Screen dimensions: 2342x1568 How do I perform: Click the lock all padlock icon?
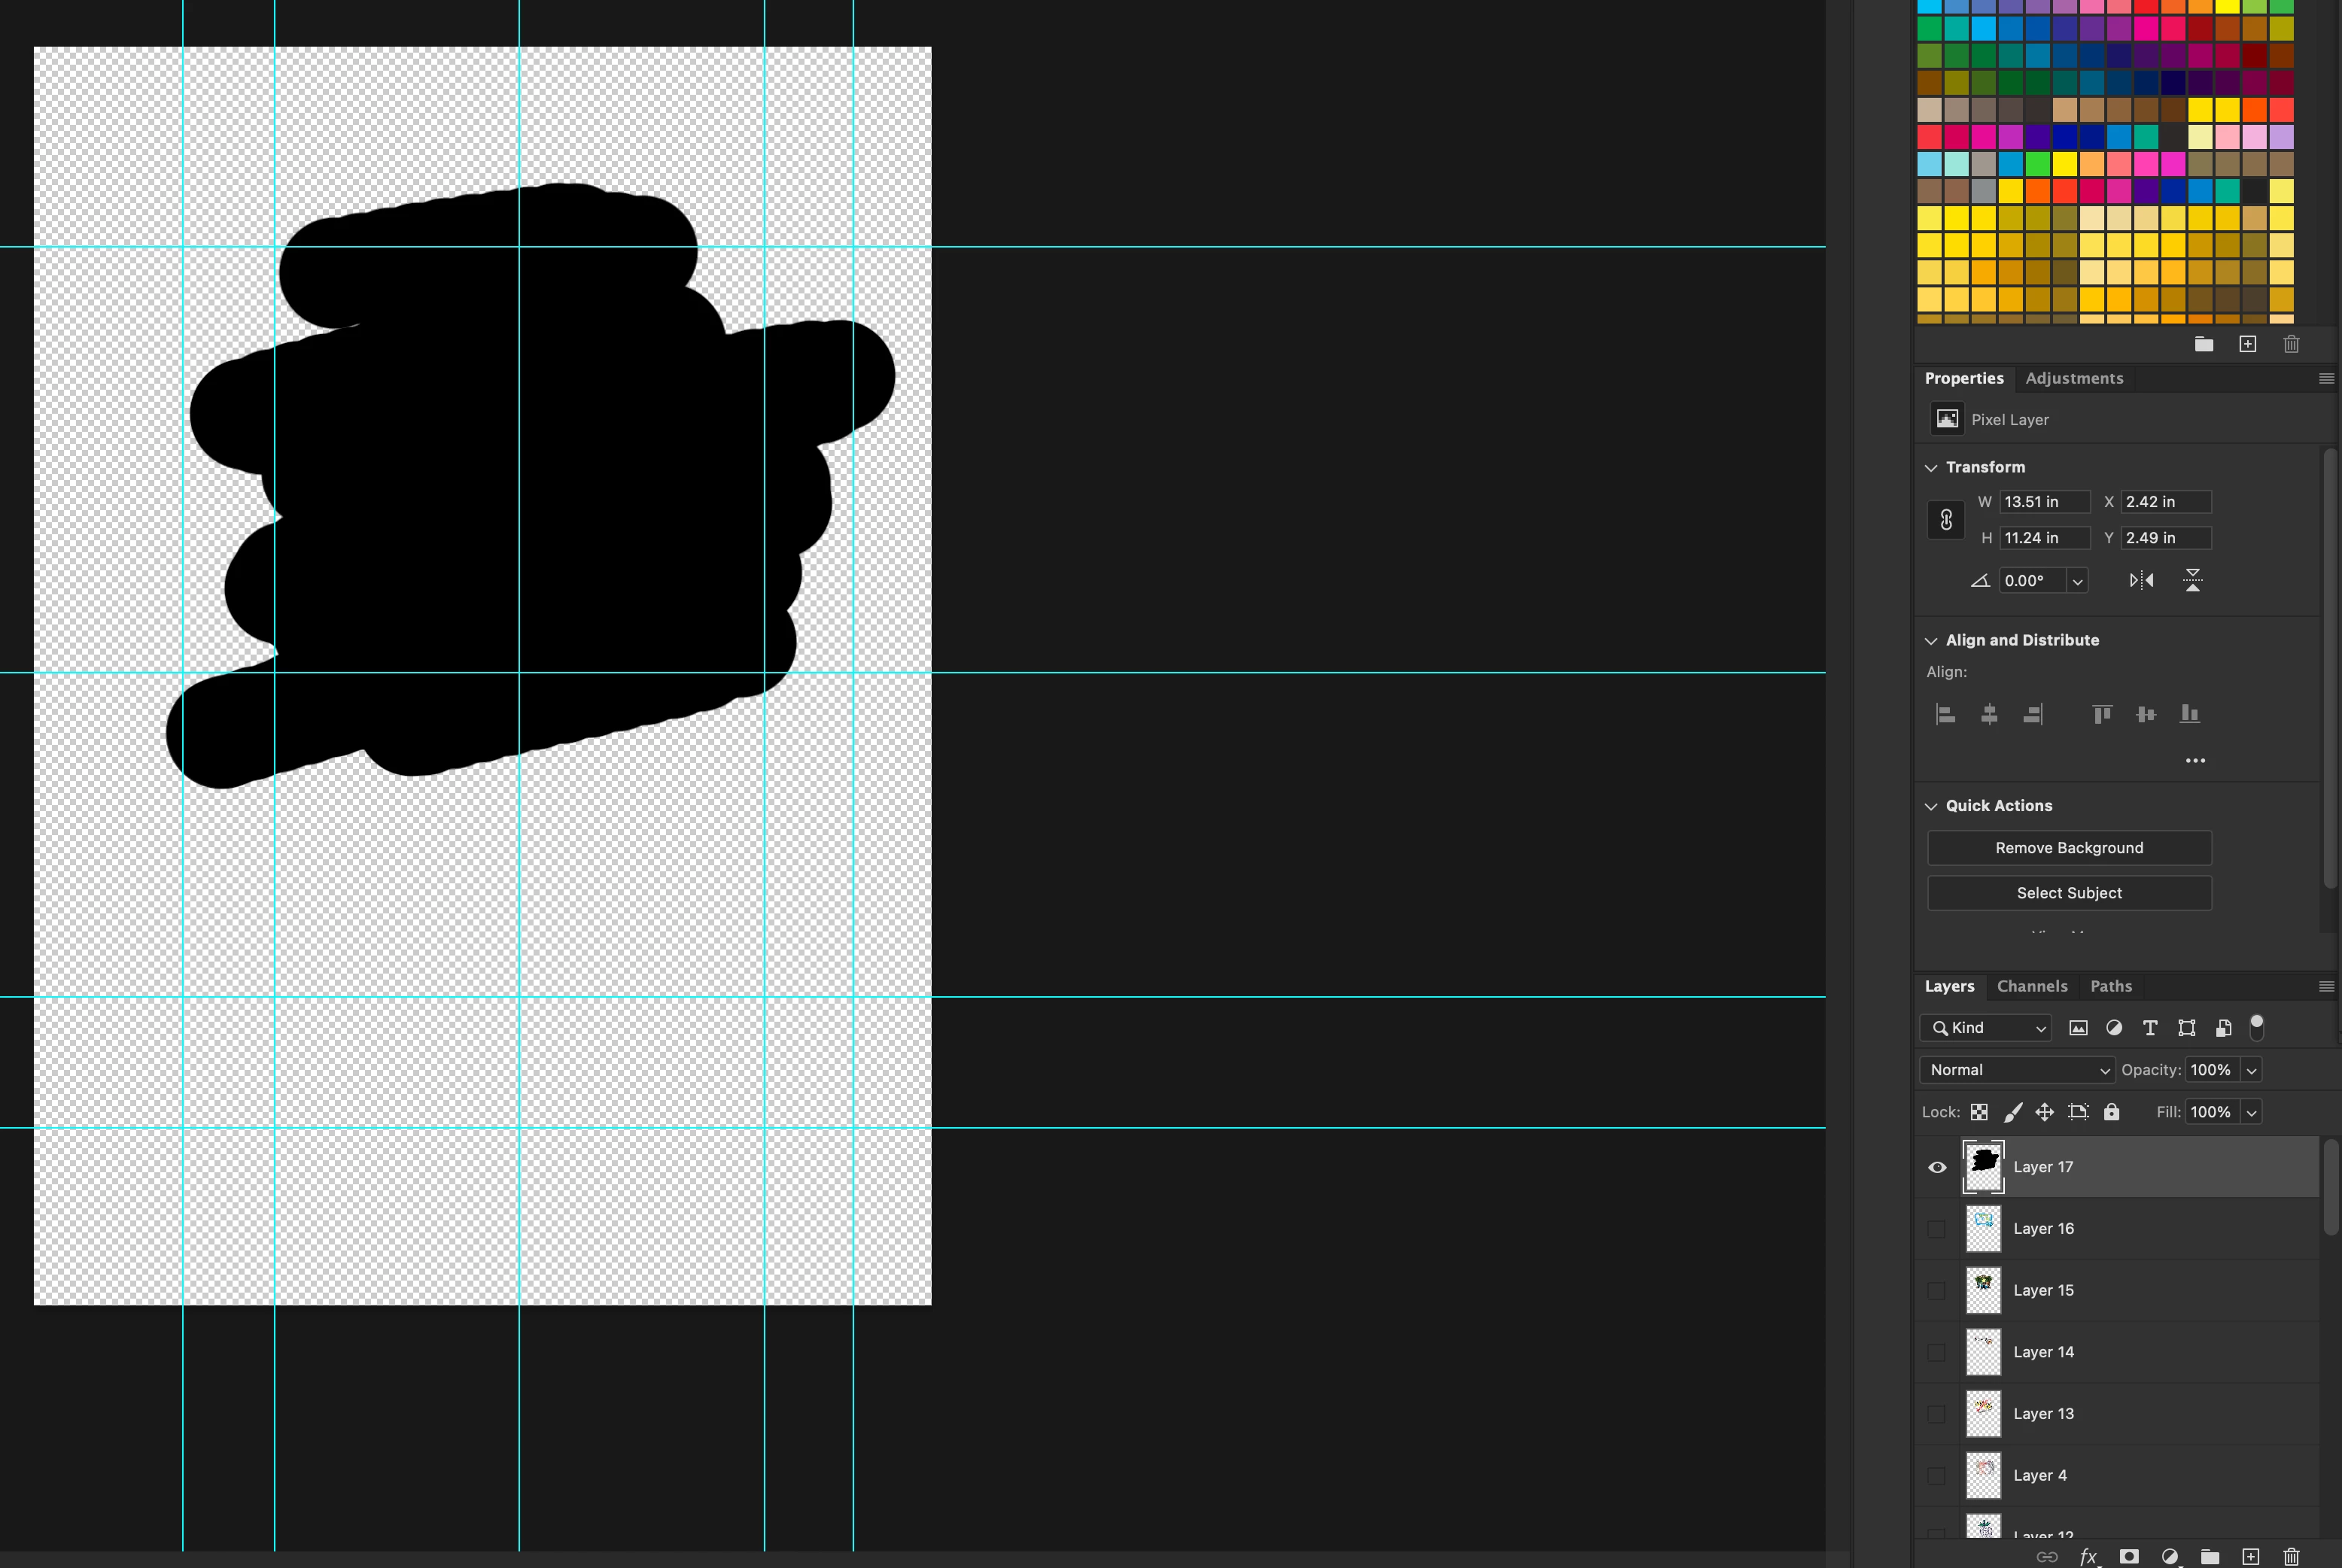point(2111,1112)
